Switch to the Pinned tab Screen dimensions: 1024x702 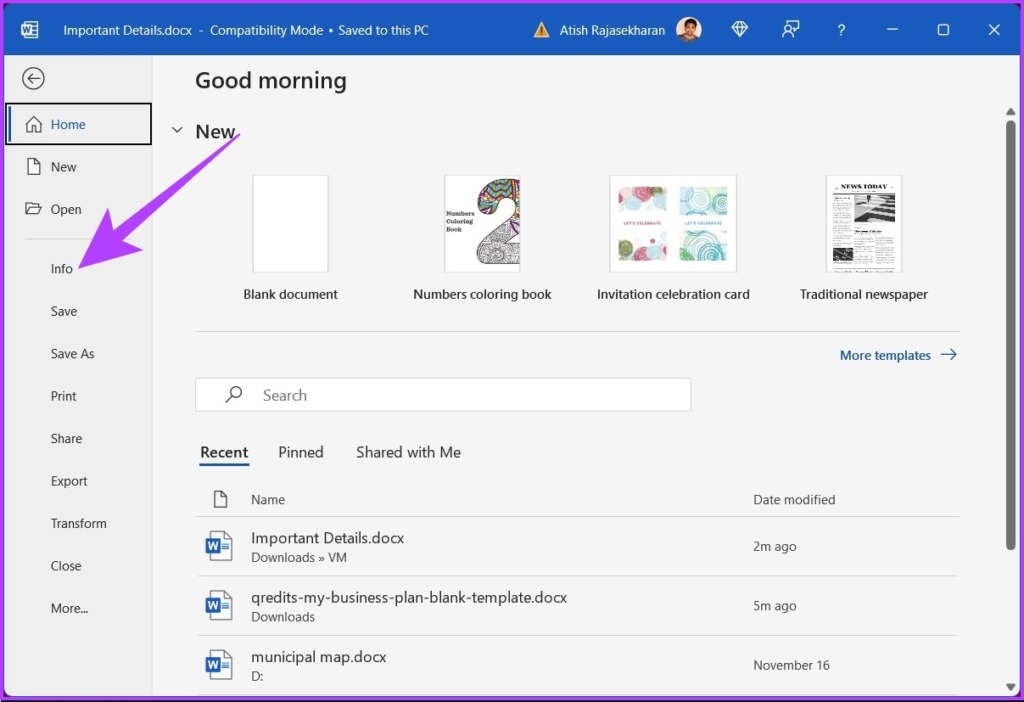pos(301,452)
